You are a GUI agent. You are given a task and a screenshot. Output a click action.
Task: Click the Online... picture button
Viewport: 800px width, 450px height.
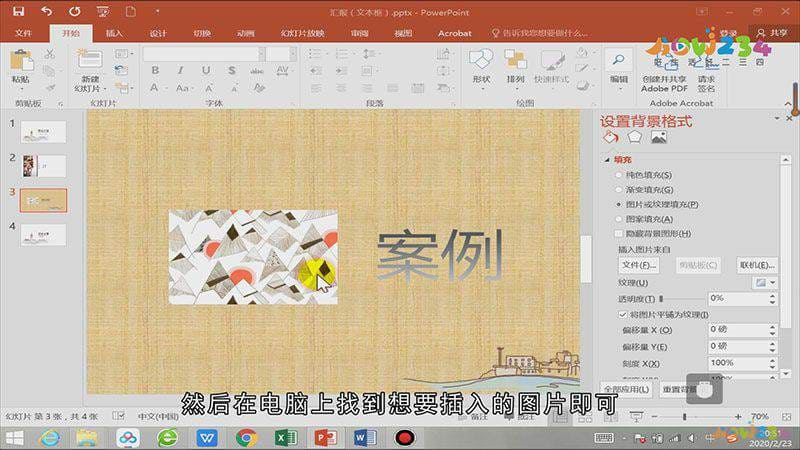[757, 265]
